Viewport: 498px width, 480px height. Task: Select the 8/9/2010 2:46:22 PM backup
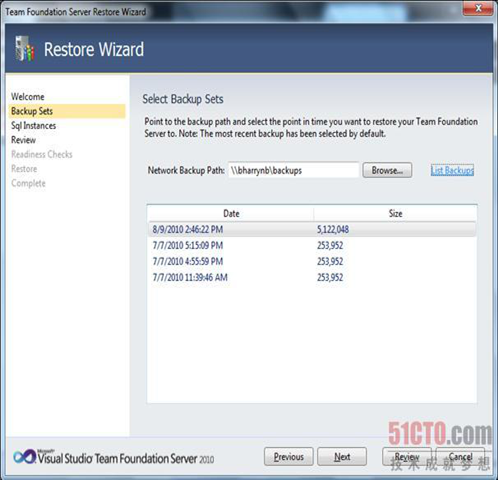tap(312, 229)
